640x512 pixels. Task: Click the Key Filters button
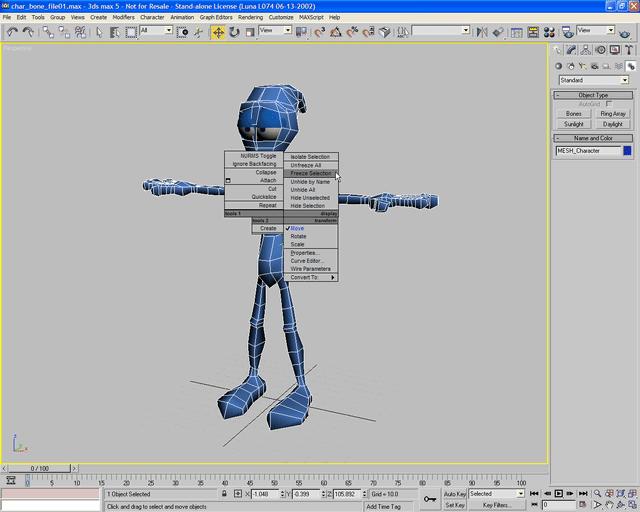497,506
